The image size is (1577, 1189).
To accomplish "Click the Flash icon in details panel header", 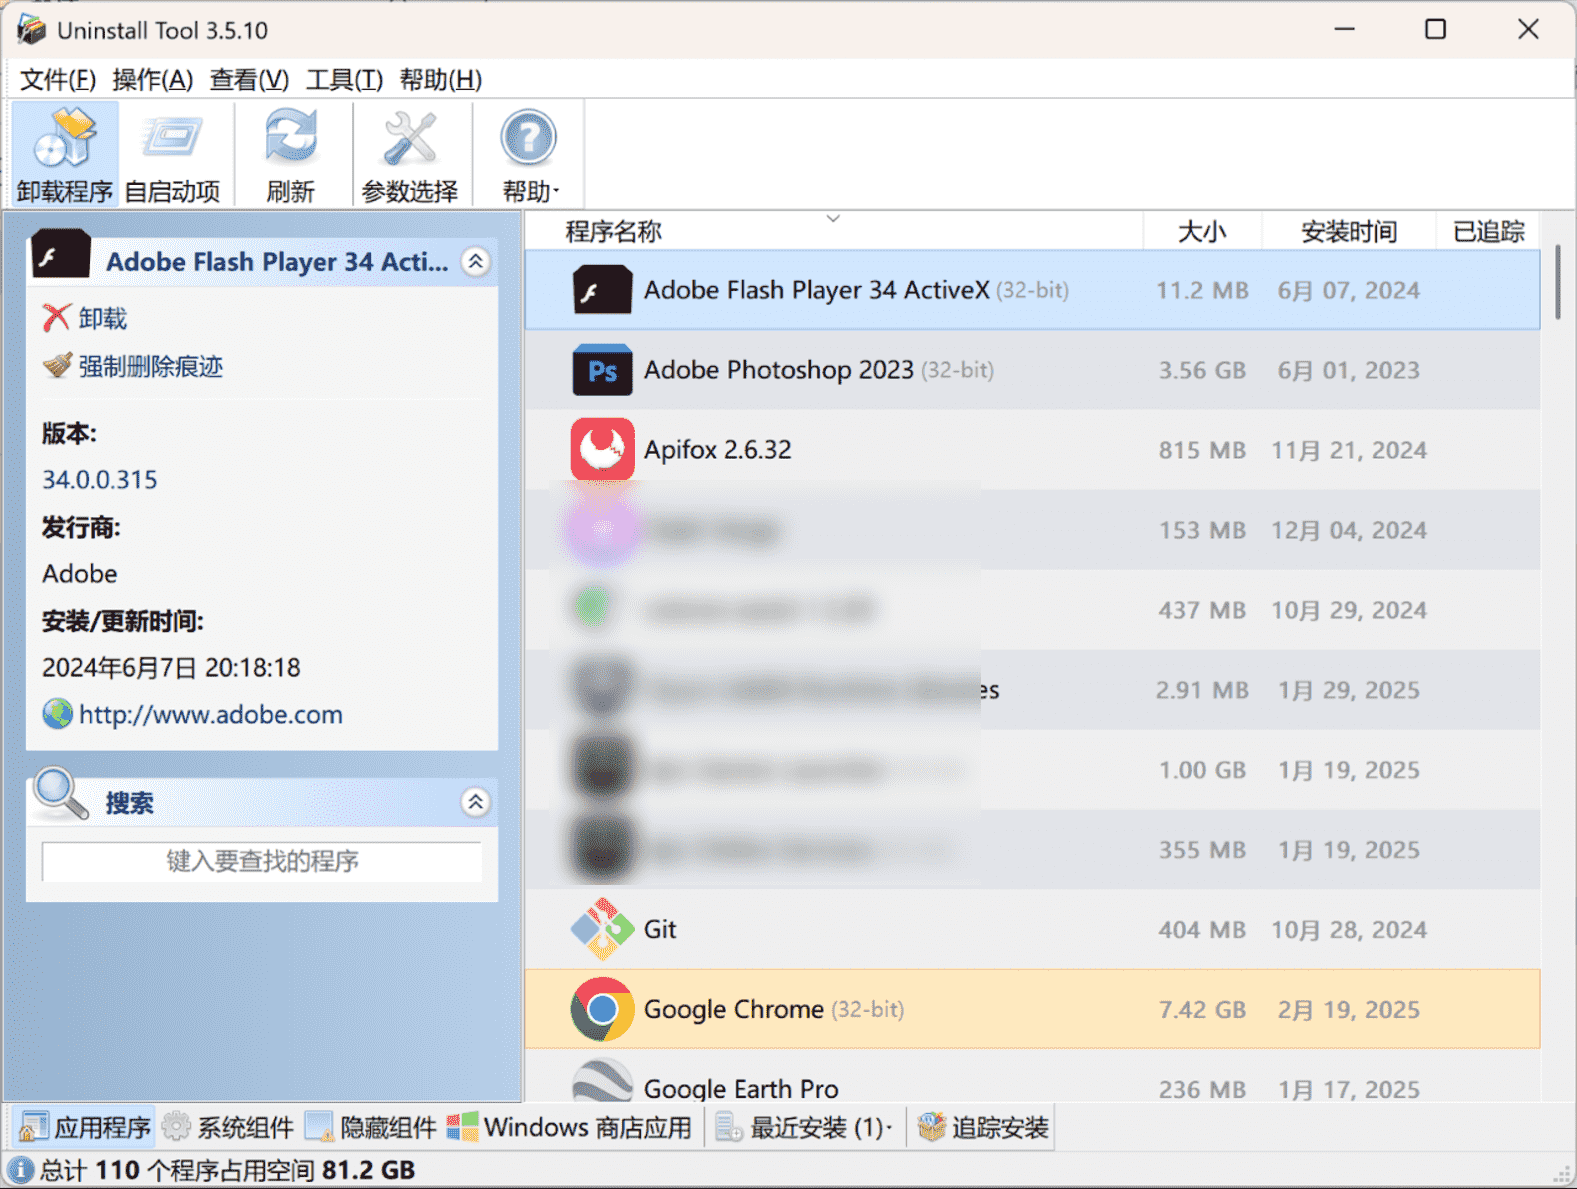I will [x=61, y=255].
